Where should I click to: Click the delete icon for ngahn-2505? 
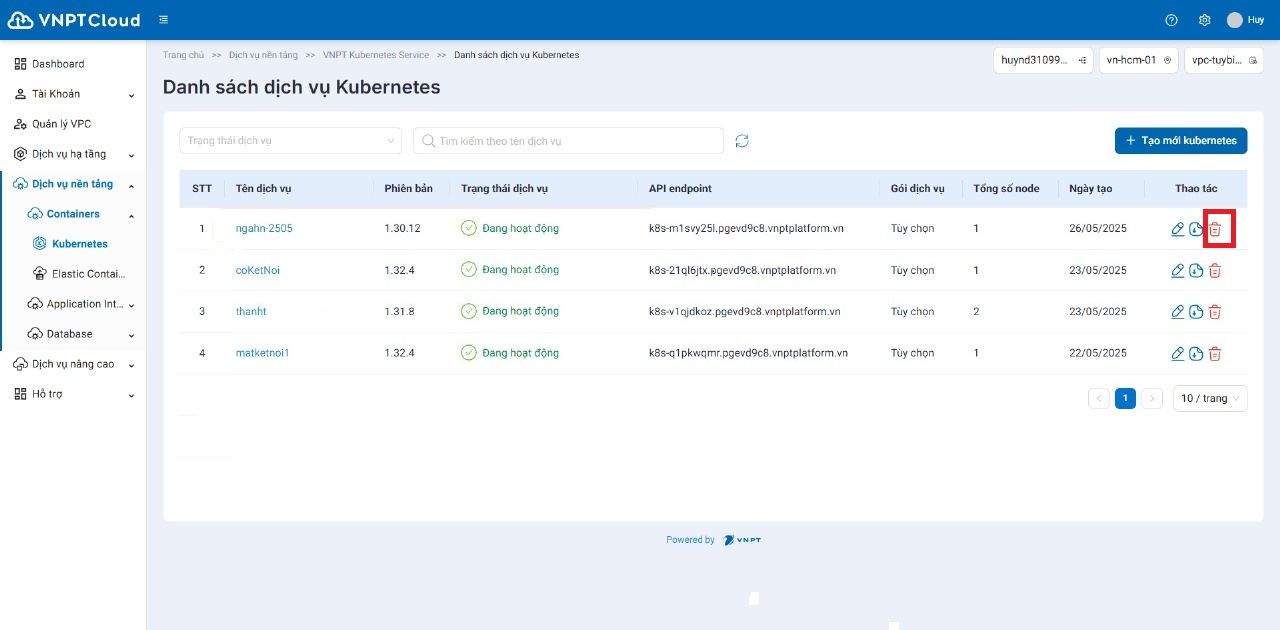tap(1215, 229)
